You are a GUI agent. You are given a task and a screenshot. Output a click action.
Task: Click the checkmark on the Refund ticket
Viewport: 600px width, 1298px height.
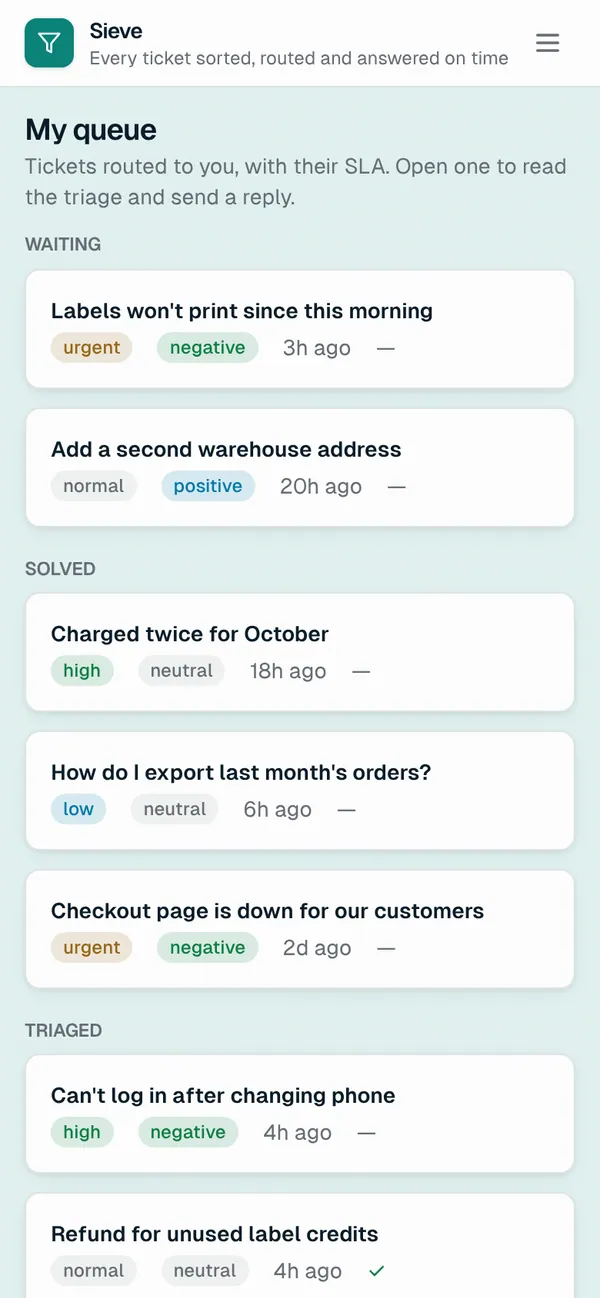(x=377, y=1271)
